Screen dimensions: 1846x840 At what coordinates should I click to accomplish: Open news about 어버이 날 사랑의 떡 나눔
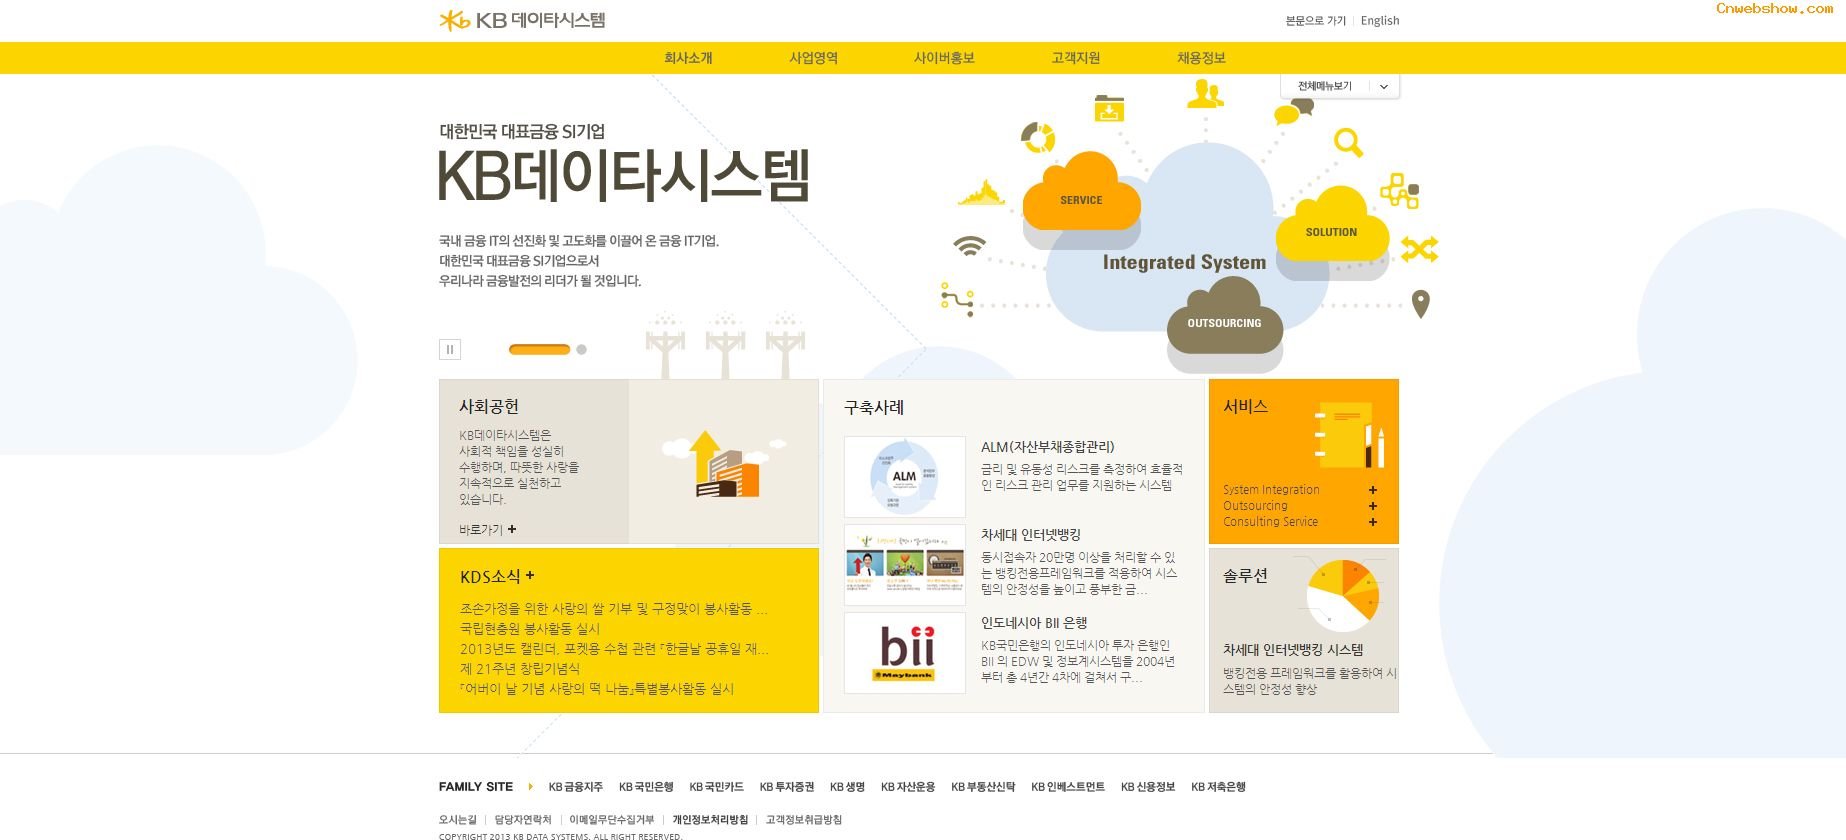(596, 689)
